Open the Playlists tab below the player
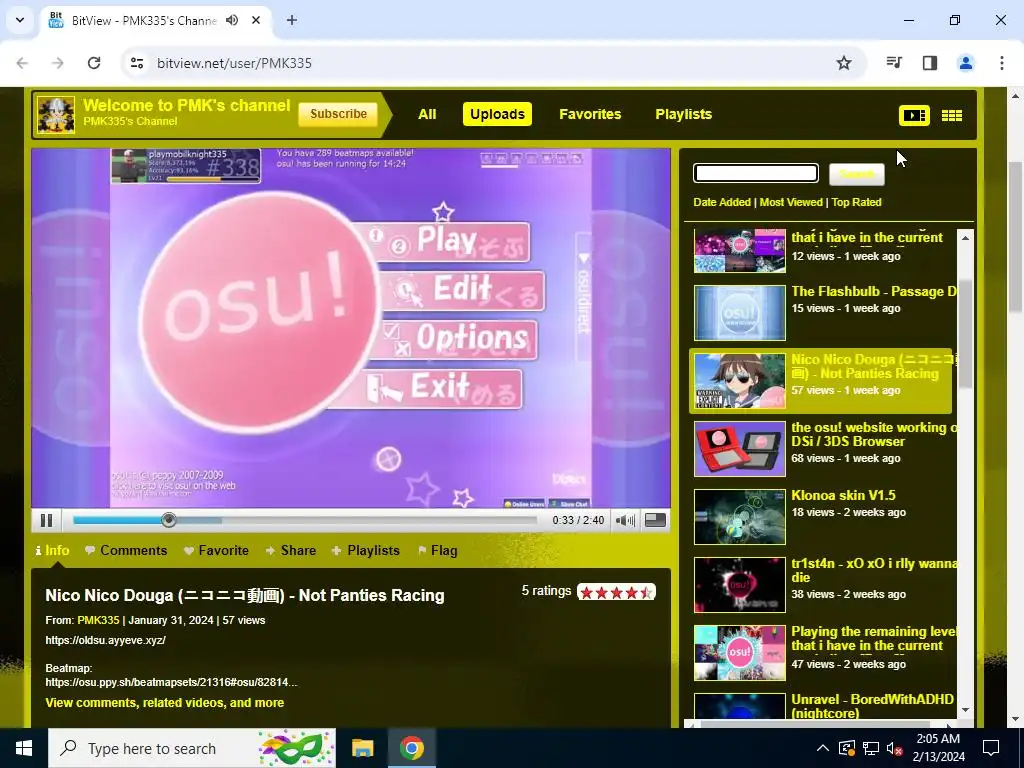The width and height of the screenshot is (1024, 768). (366, 551)
